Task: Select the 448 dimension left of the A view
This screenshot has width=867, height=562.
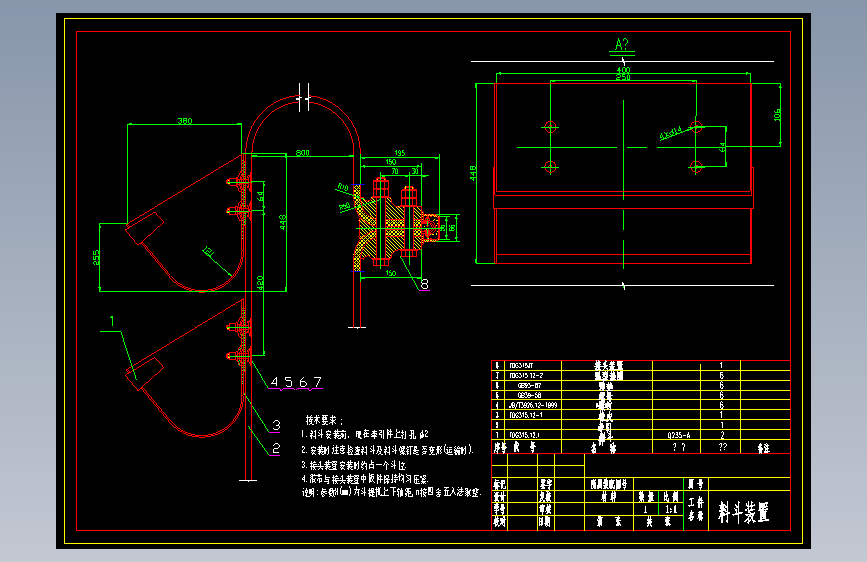Action: click(x=473, y=173)
